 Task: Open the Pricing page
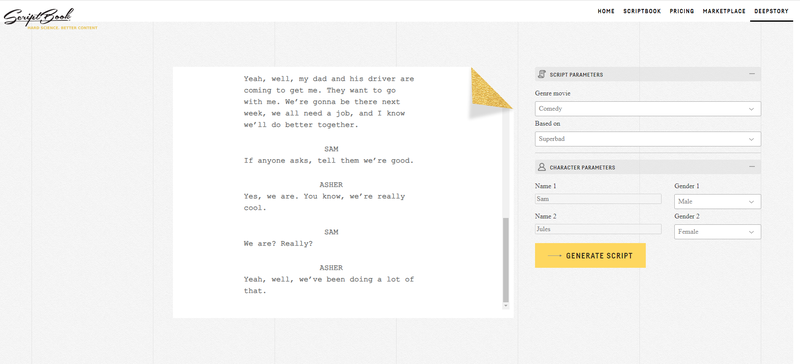(682, 11)
